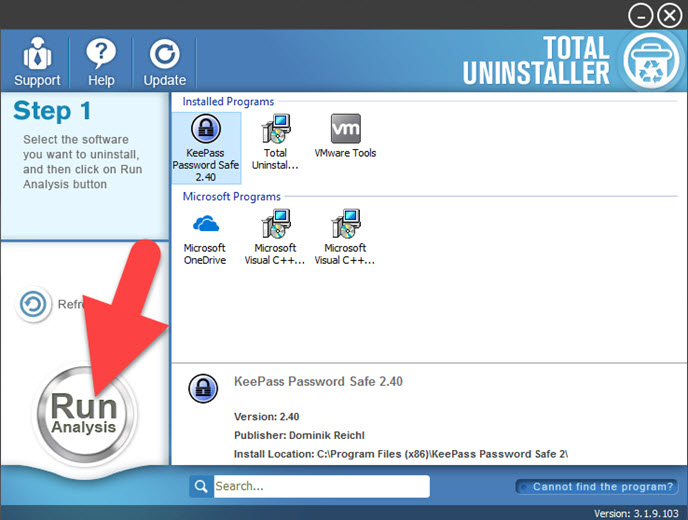Viewport: 688px width, 520px height.
Task: Click the Run Analysis button
Action: coord(84,414)
